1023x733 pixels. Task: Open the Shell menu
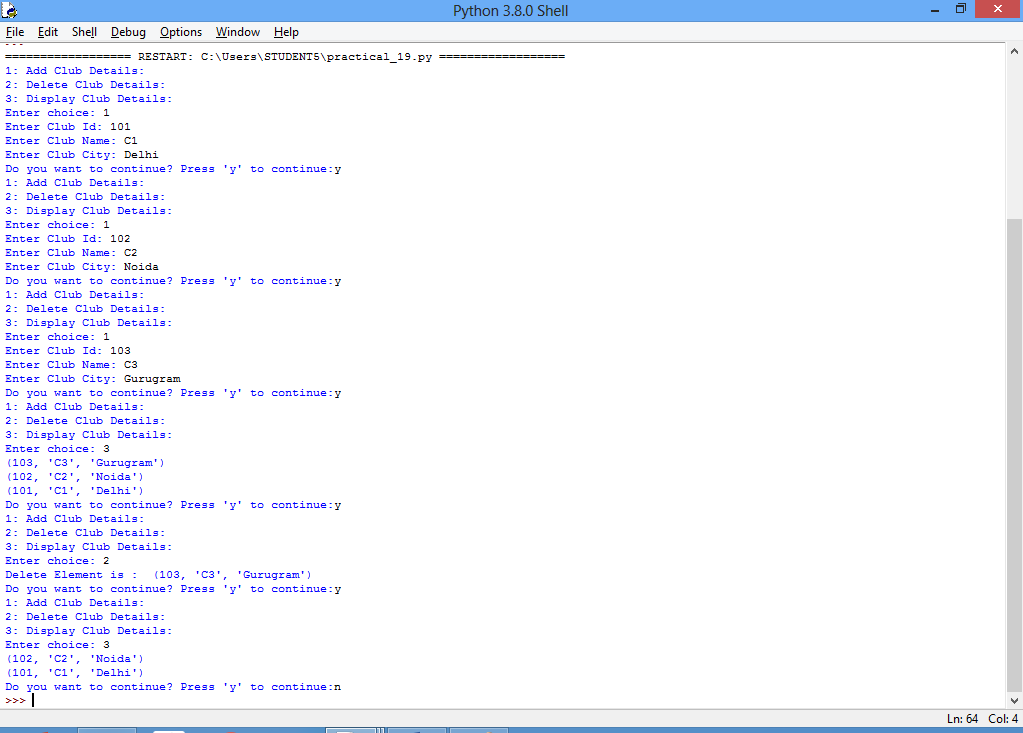tap(84, 31)
